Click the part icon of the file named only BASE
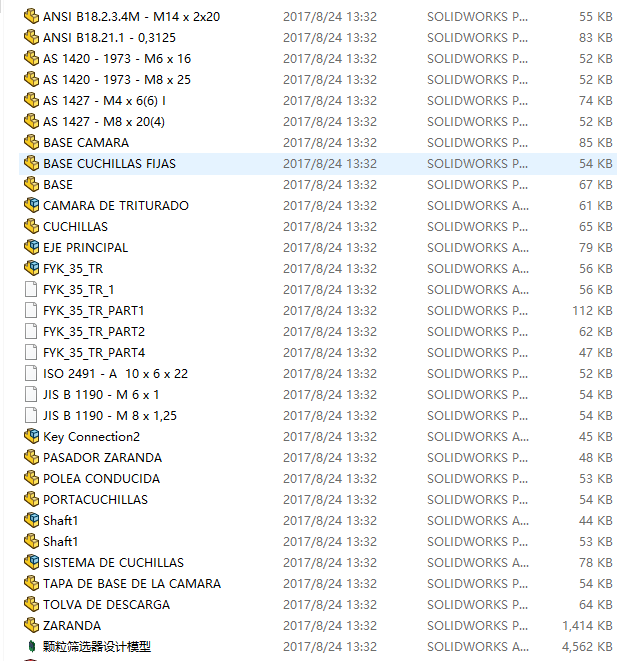 tap(31, 184)
